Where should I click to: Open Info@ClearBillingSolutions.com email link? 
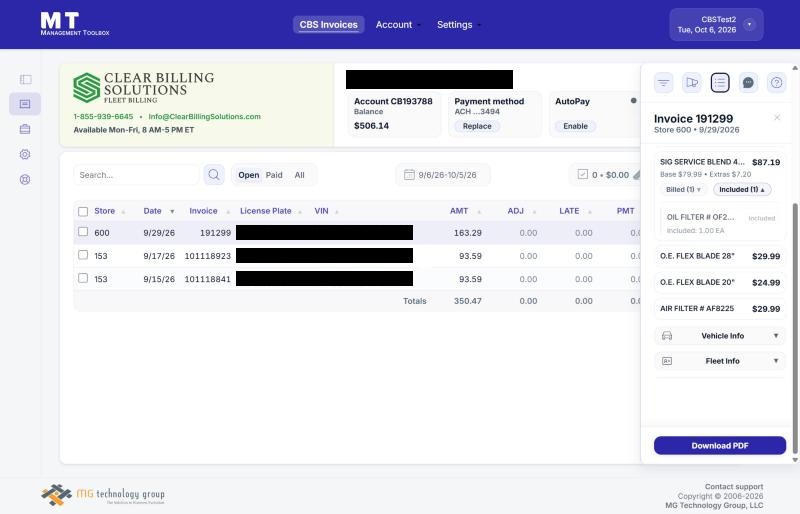pos(205,116)
